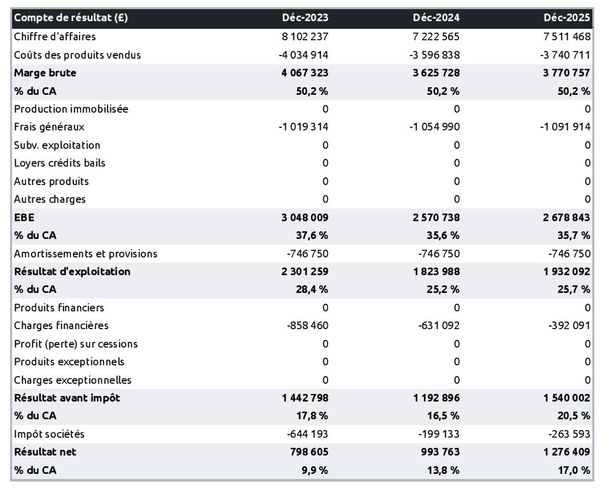Select the 'Marge brute' row label

pyautogui.click(x=45, y=73)
